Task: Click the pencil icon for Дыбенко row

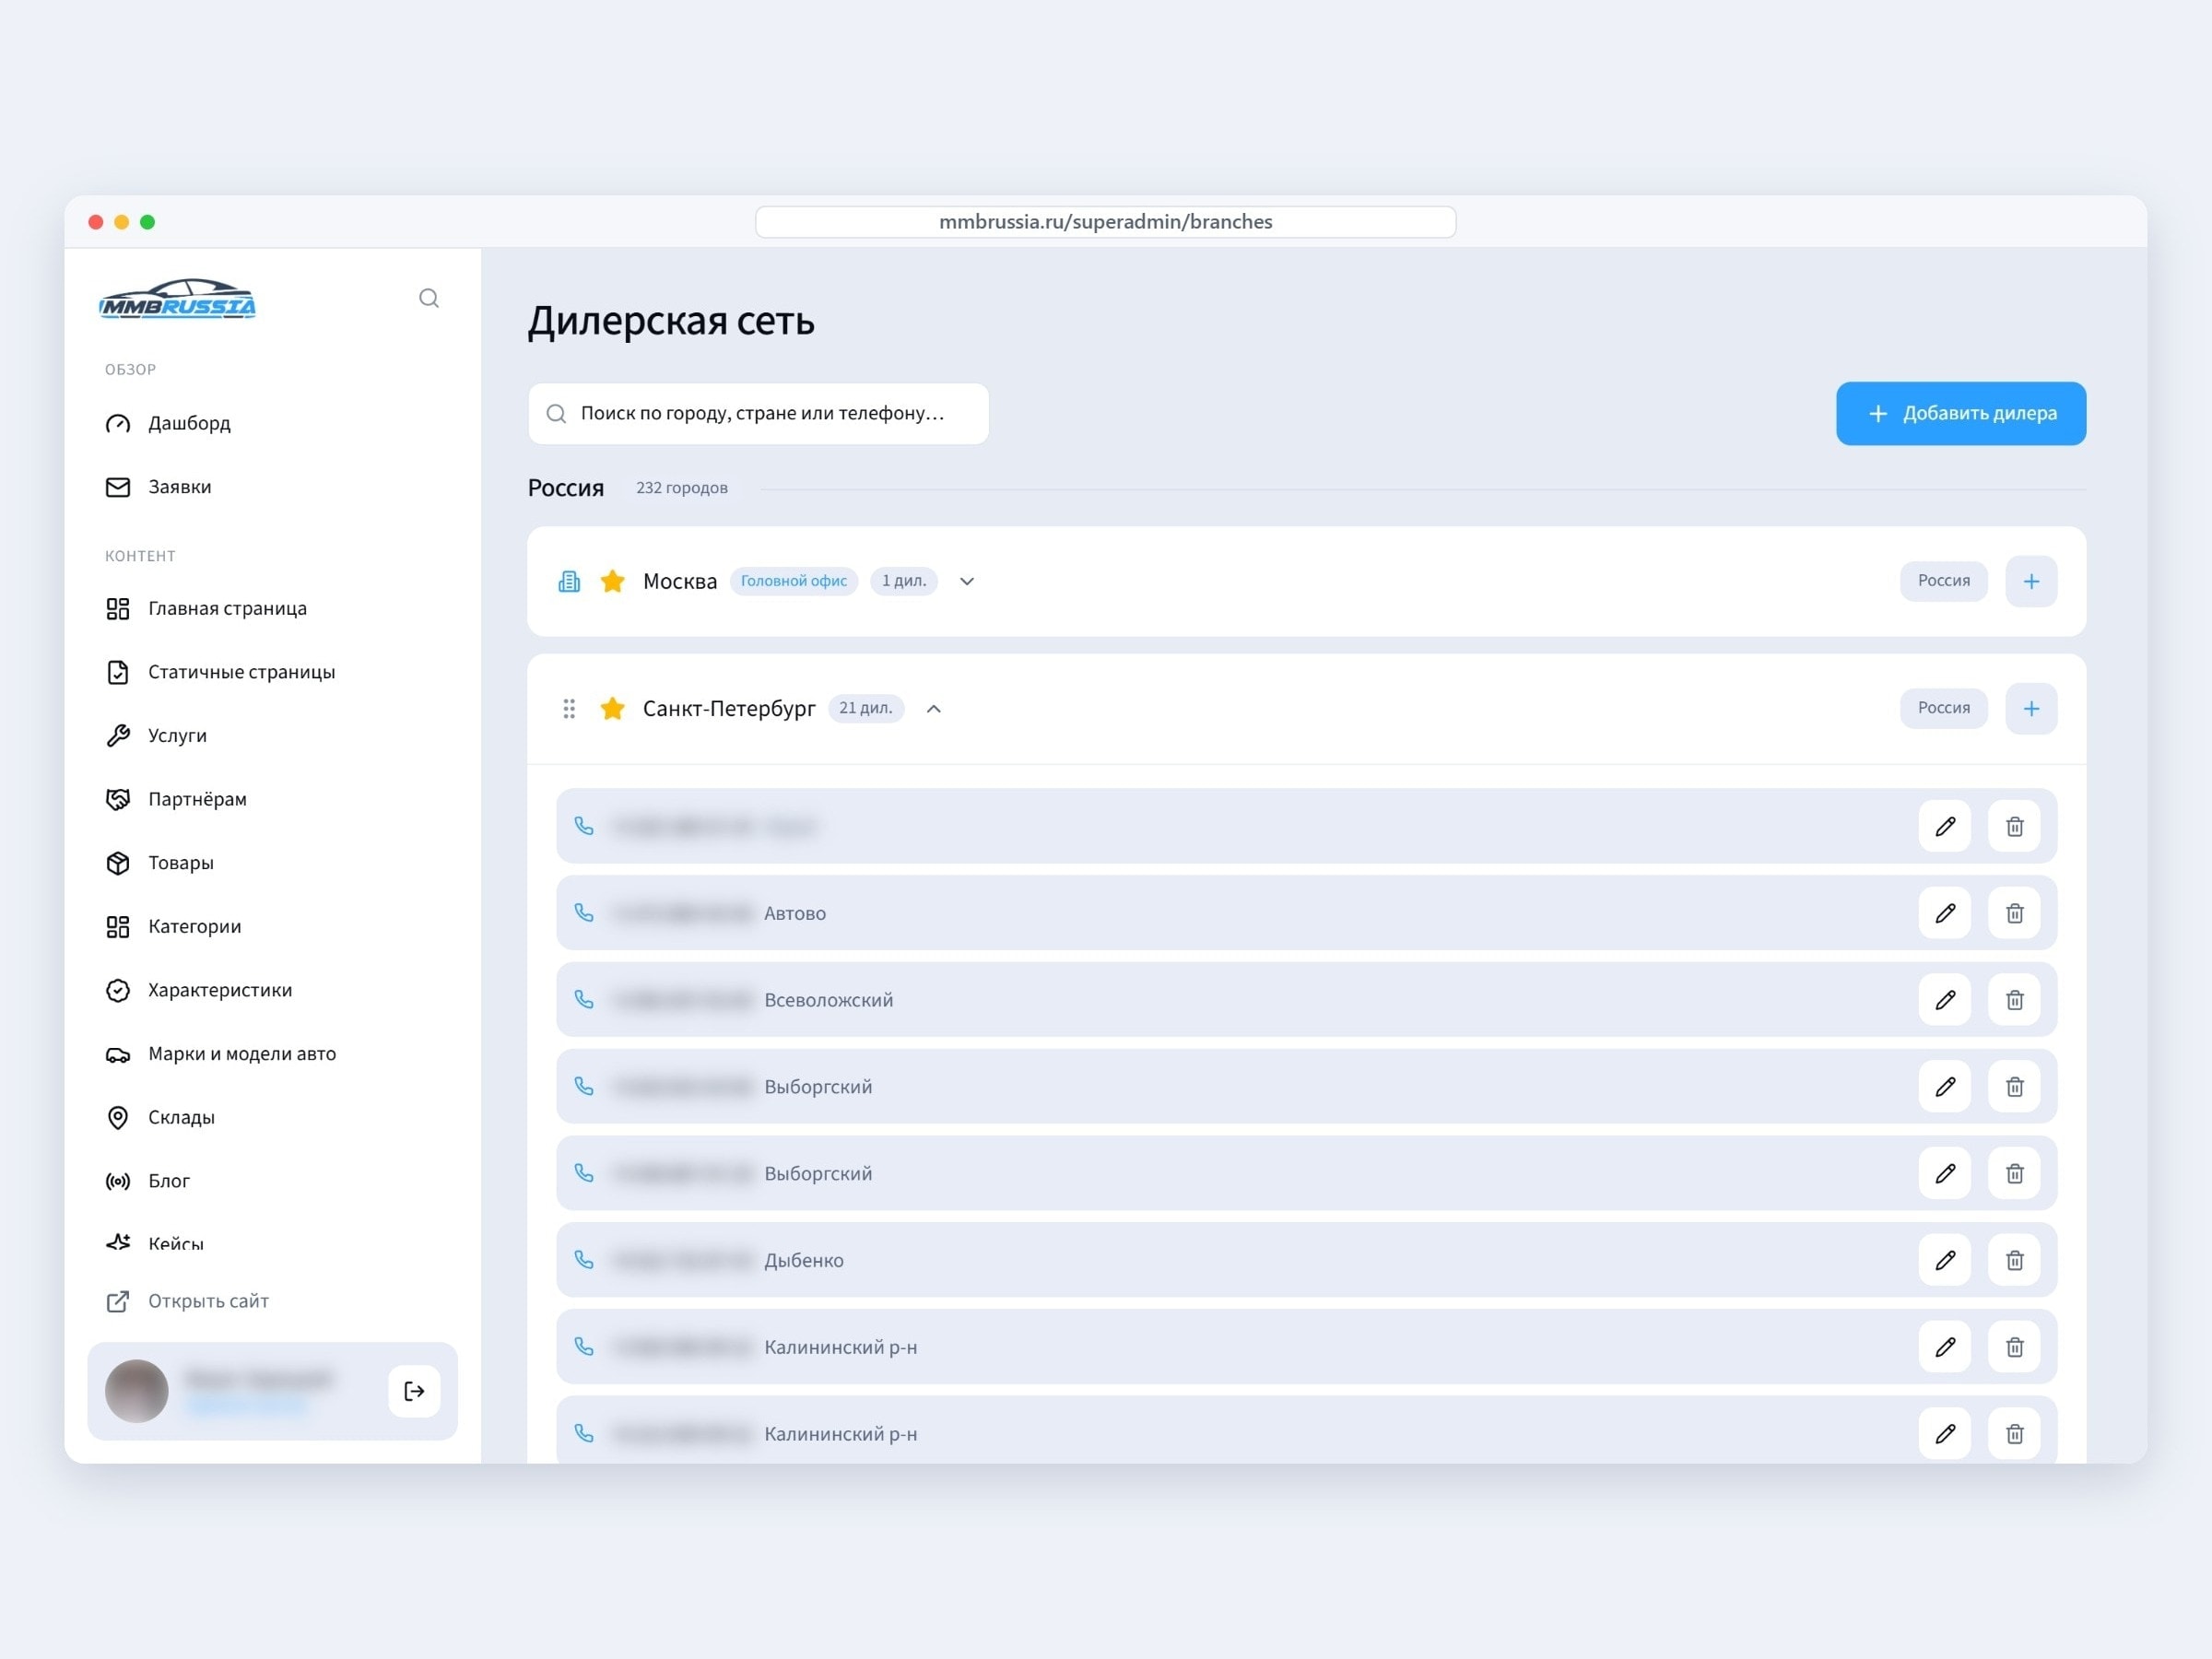Action: (1945, 1260)
